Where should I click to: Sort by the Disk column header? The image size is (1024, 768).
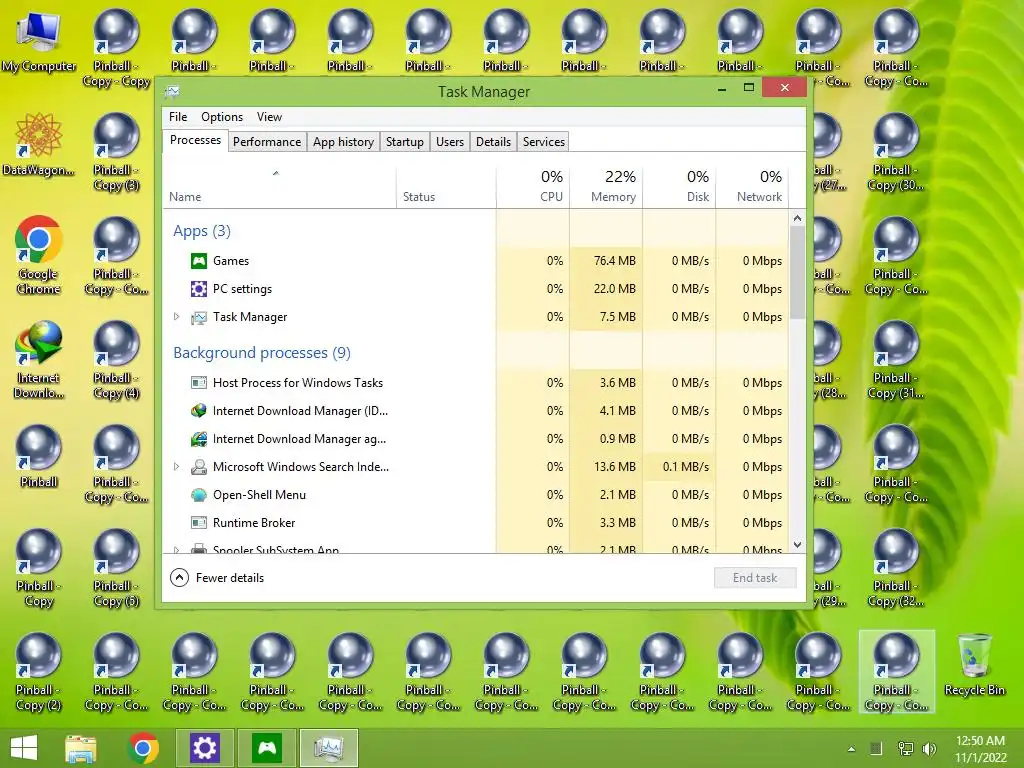click(679, 187)
